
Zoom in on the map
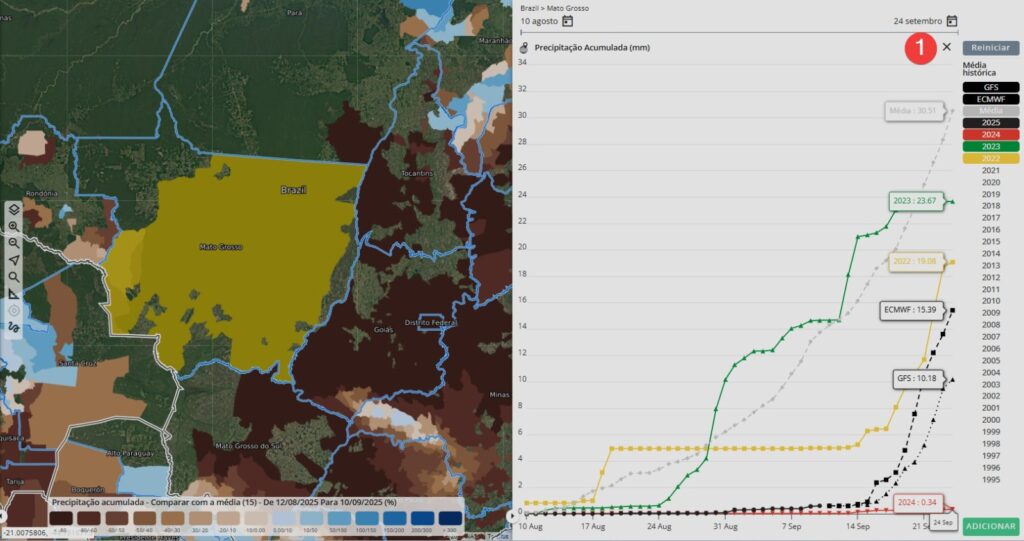pyautogui.click(x=13, y=227)
